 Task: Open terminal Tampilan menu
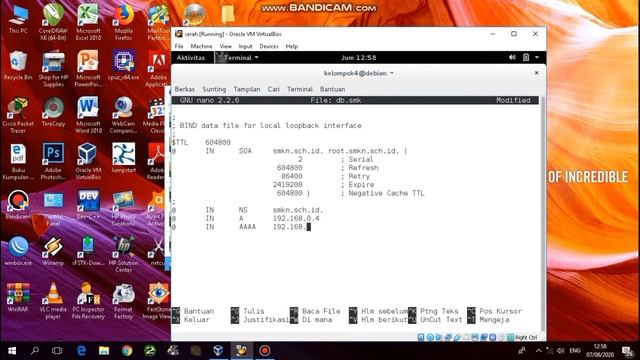pyautogui.click(x=247, y=89)
